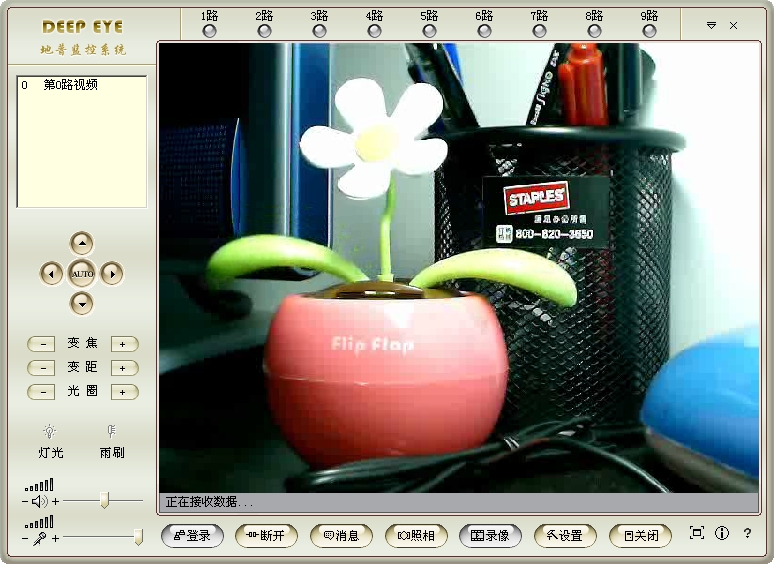Select channel 1路 radio indicator
Viewport: 774px width, 564px height.
coord(209,30)
